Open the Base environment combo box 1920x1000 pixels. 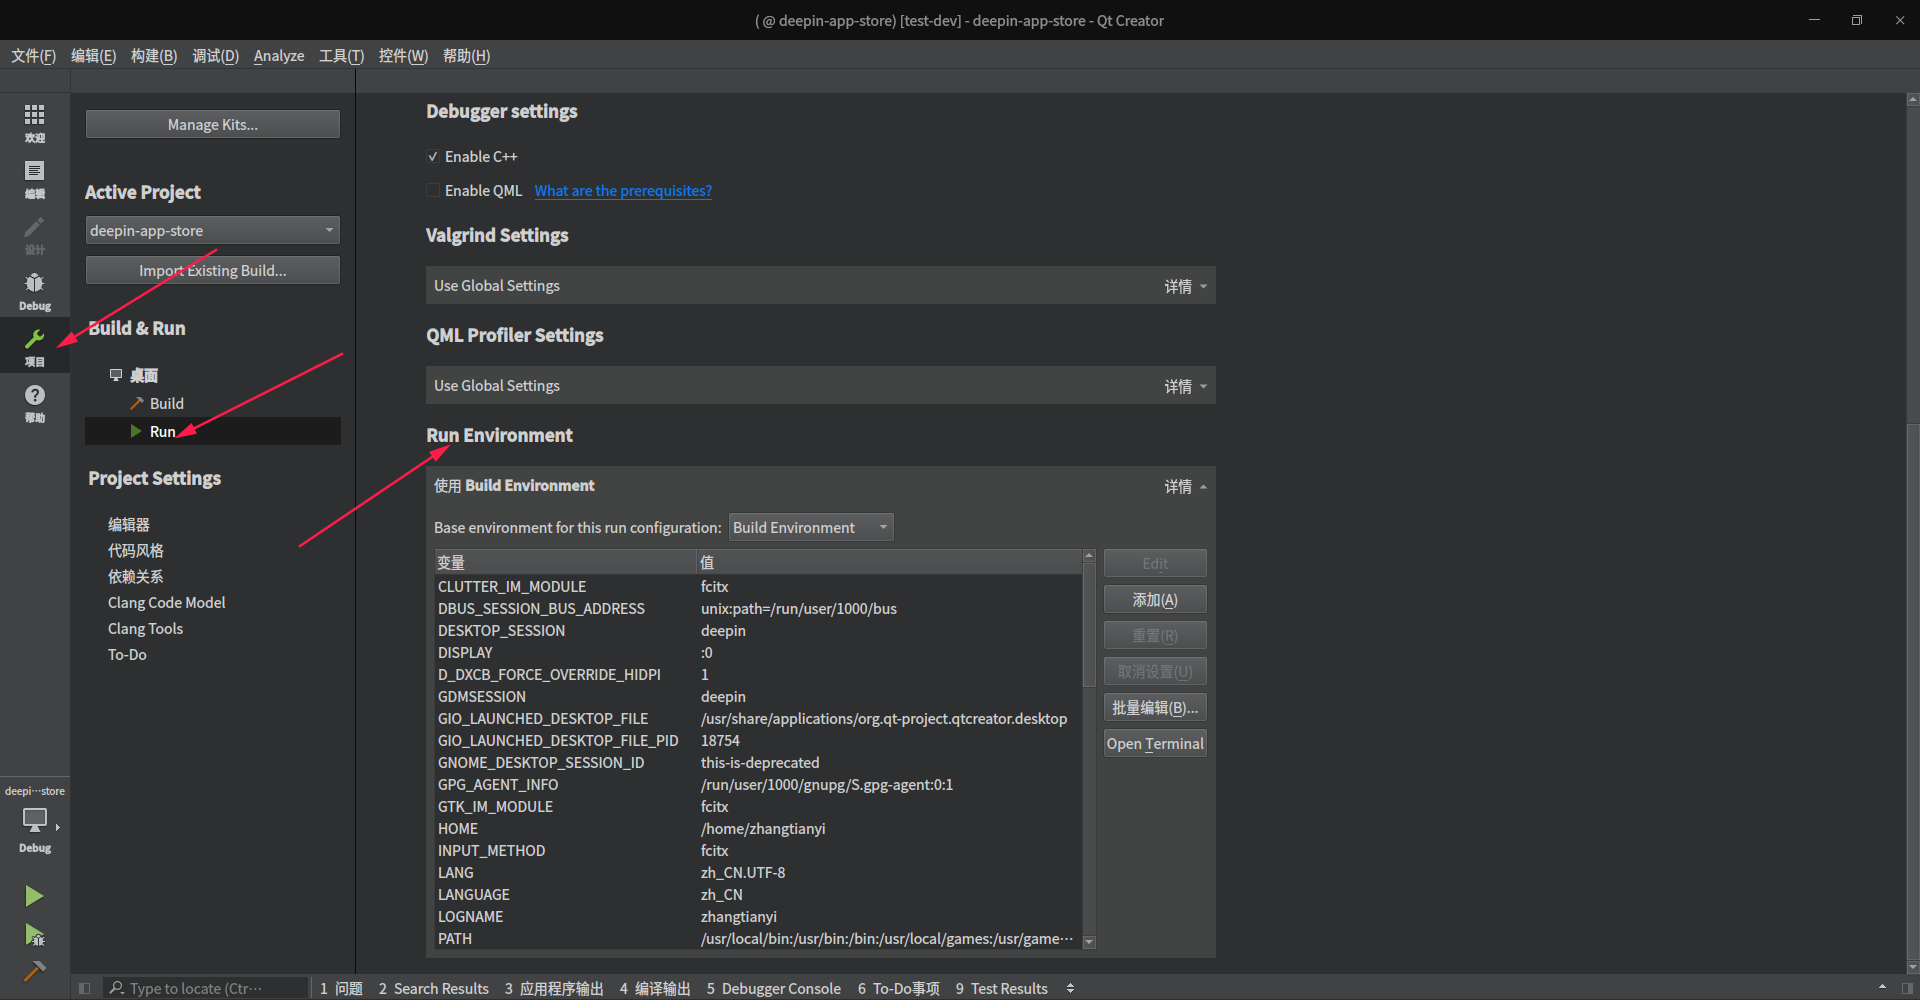pos(810,528)
